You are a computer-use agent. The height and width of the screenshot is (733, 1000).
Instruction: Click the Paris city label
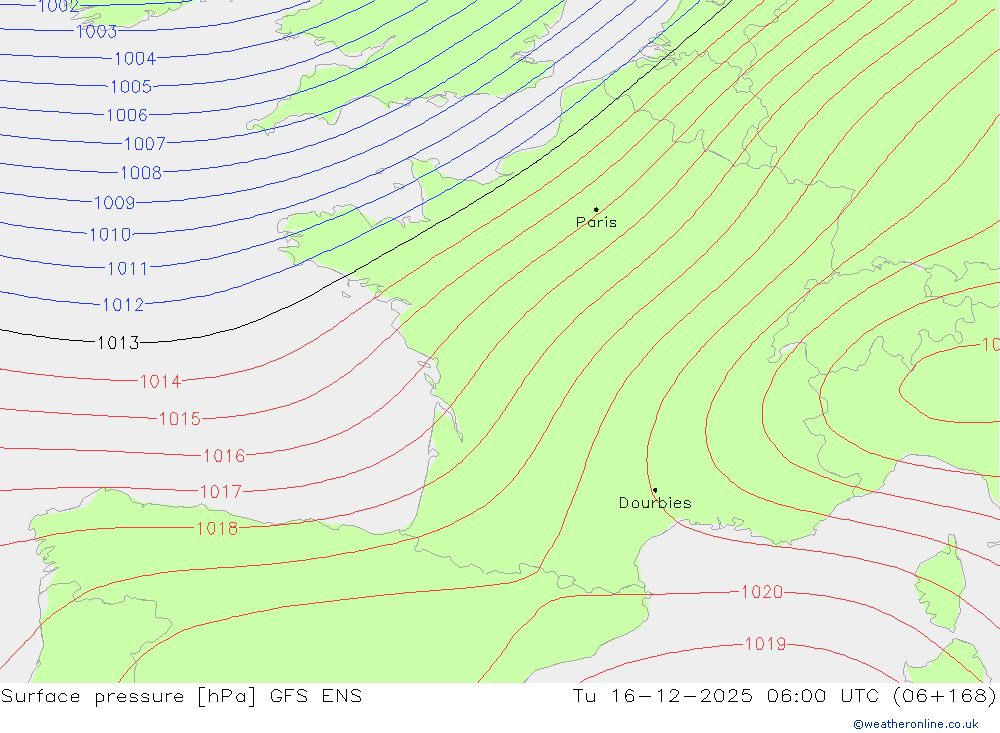[x=596, y=222]
